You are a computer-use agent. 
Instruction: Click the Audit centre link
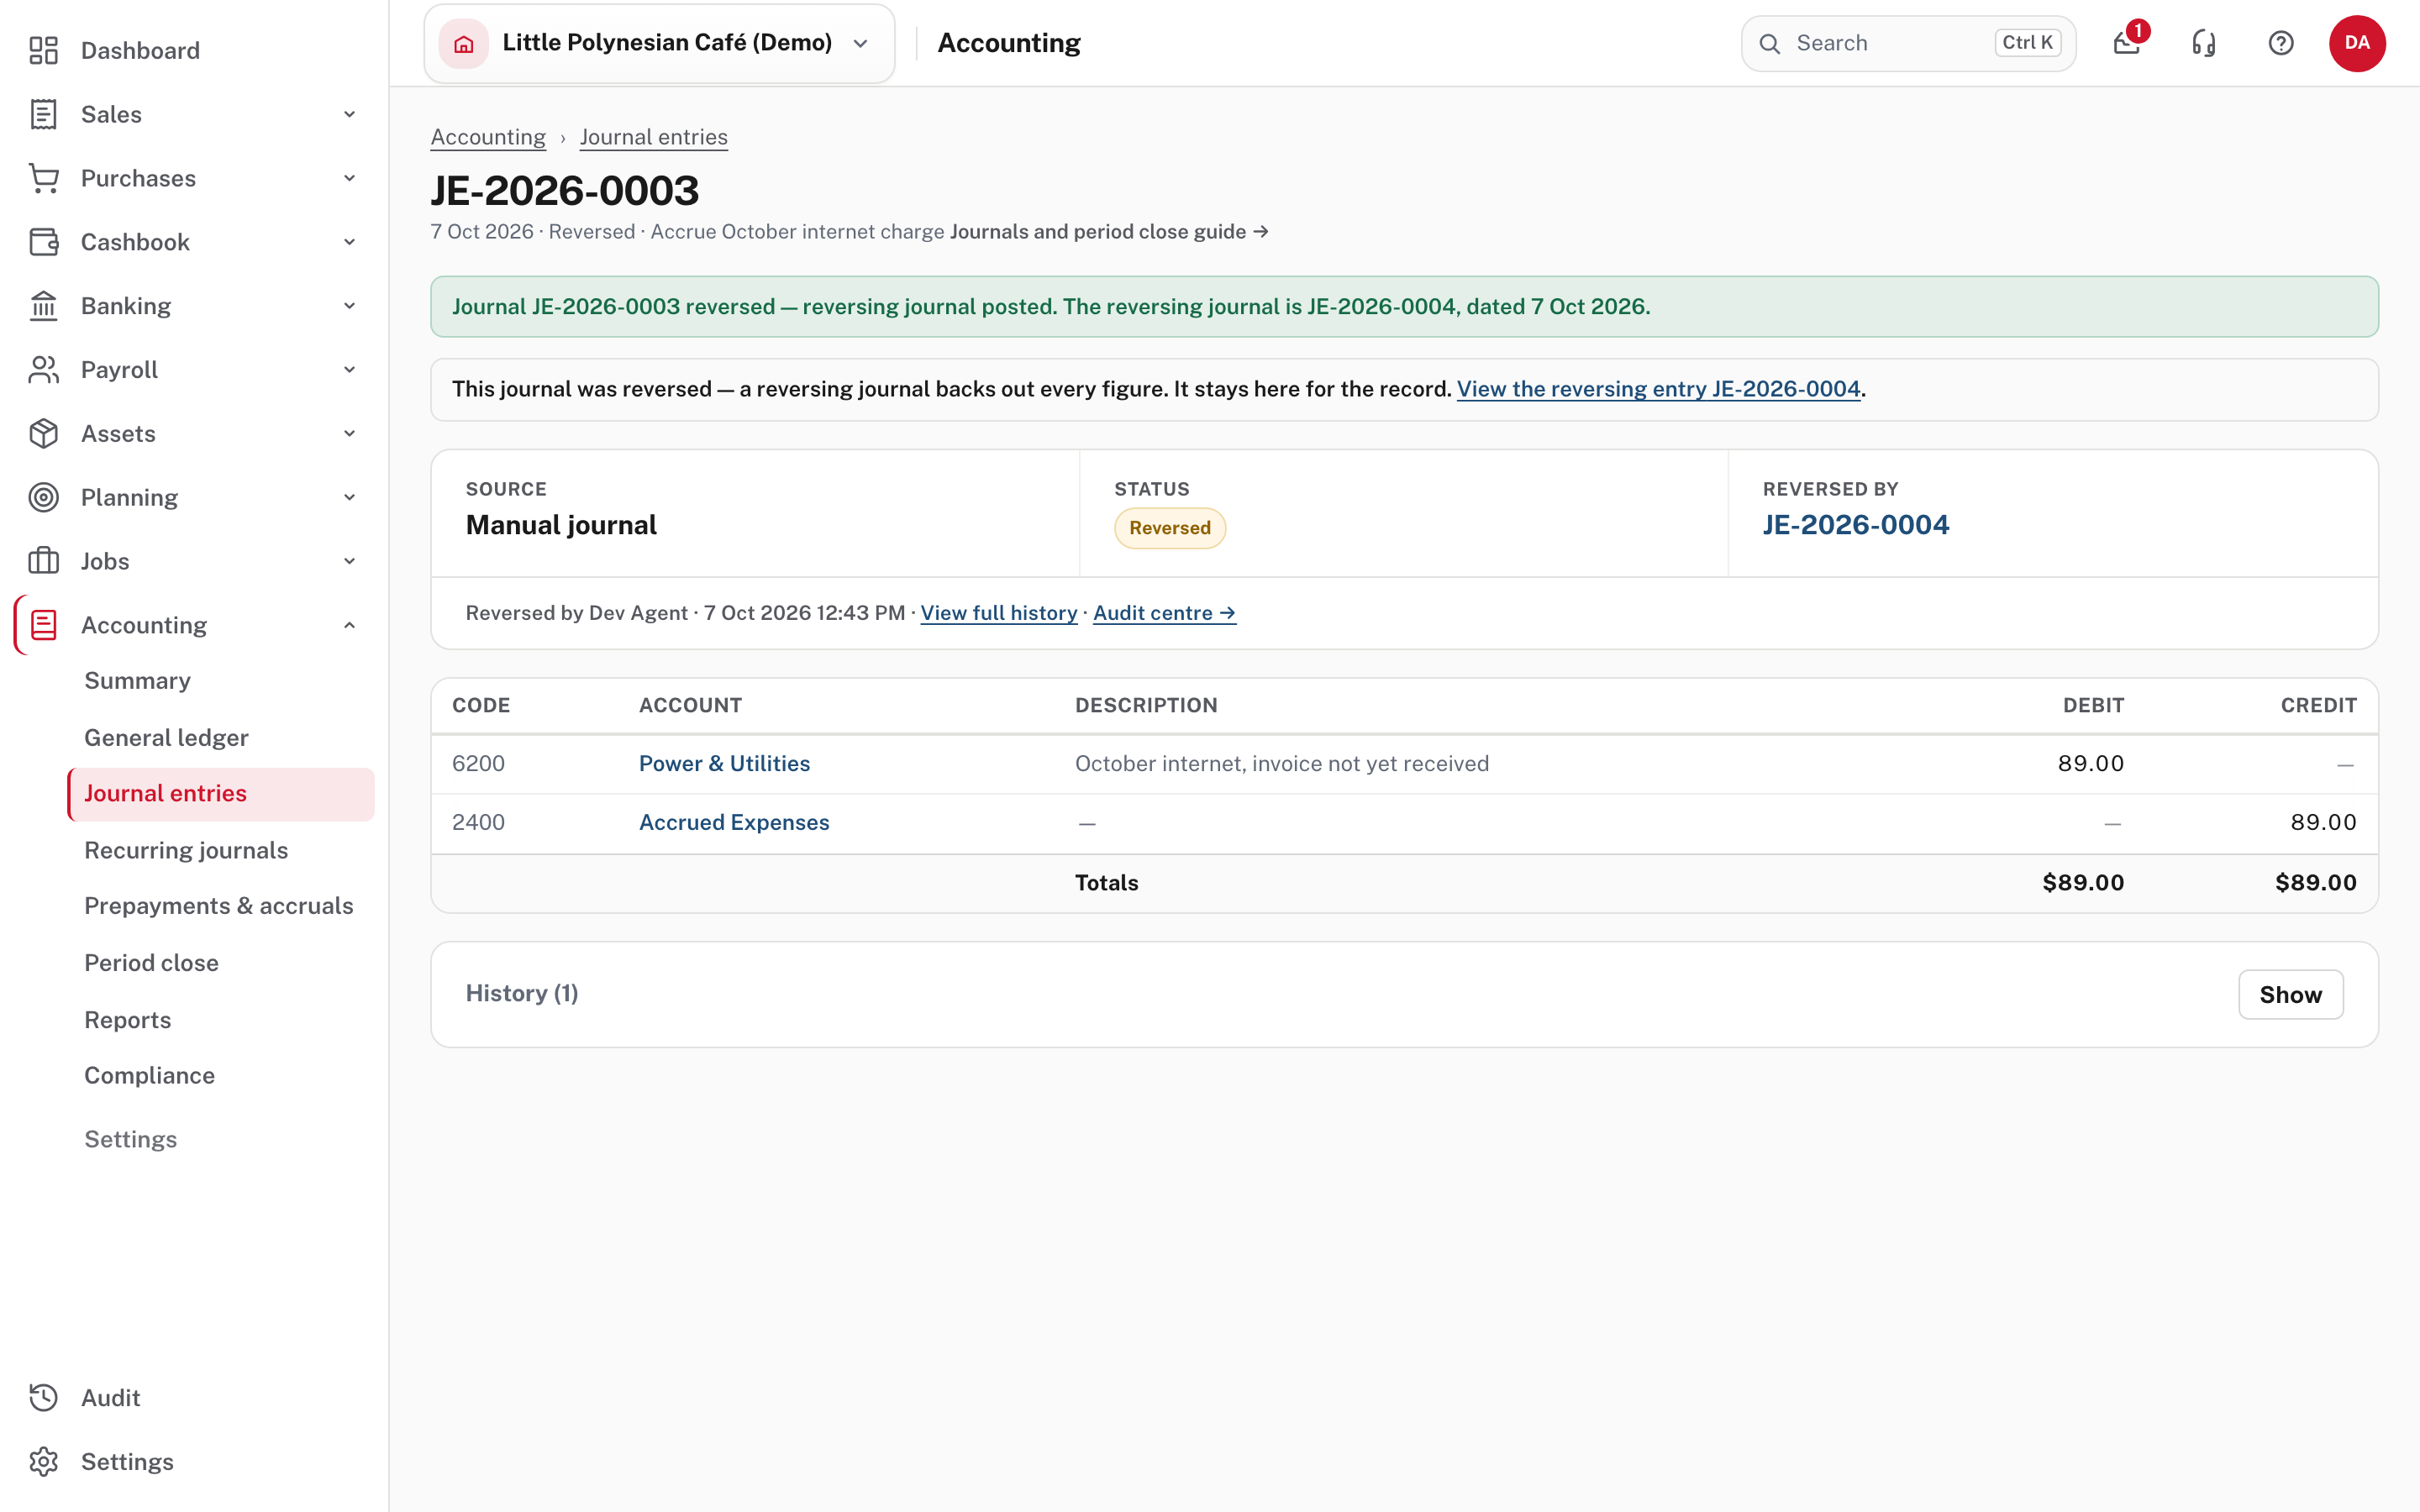click(x=1164, y=613)
